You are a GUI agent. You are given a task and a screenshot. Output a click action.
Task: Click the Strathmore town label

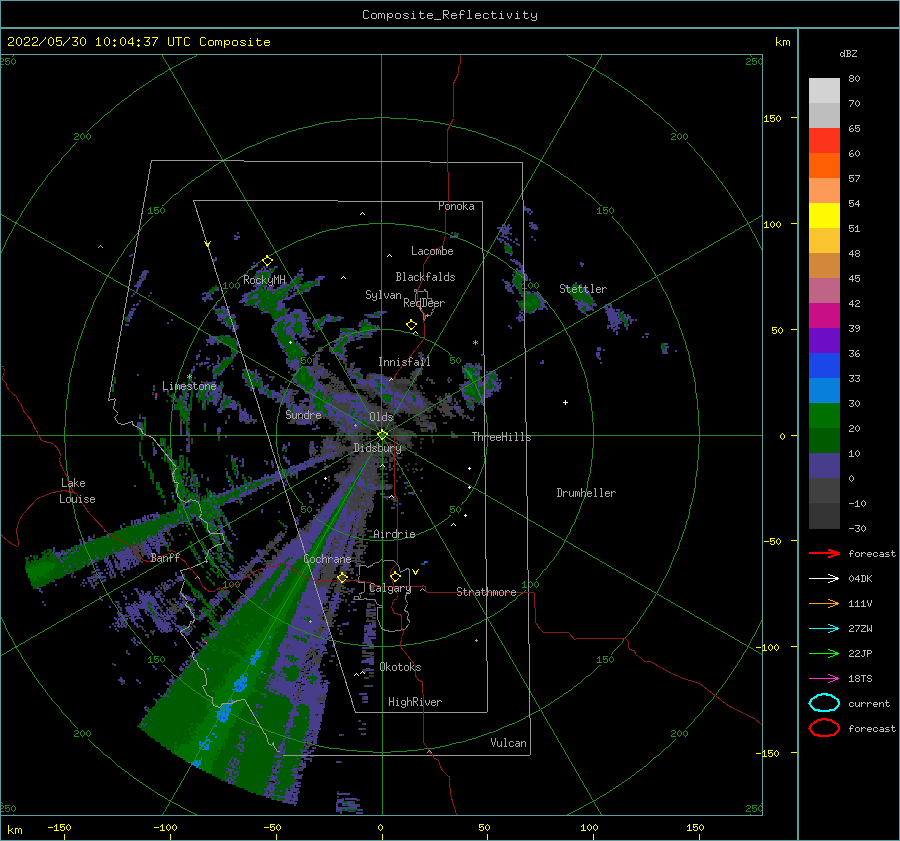[486, 592]
